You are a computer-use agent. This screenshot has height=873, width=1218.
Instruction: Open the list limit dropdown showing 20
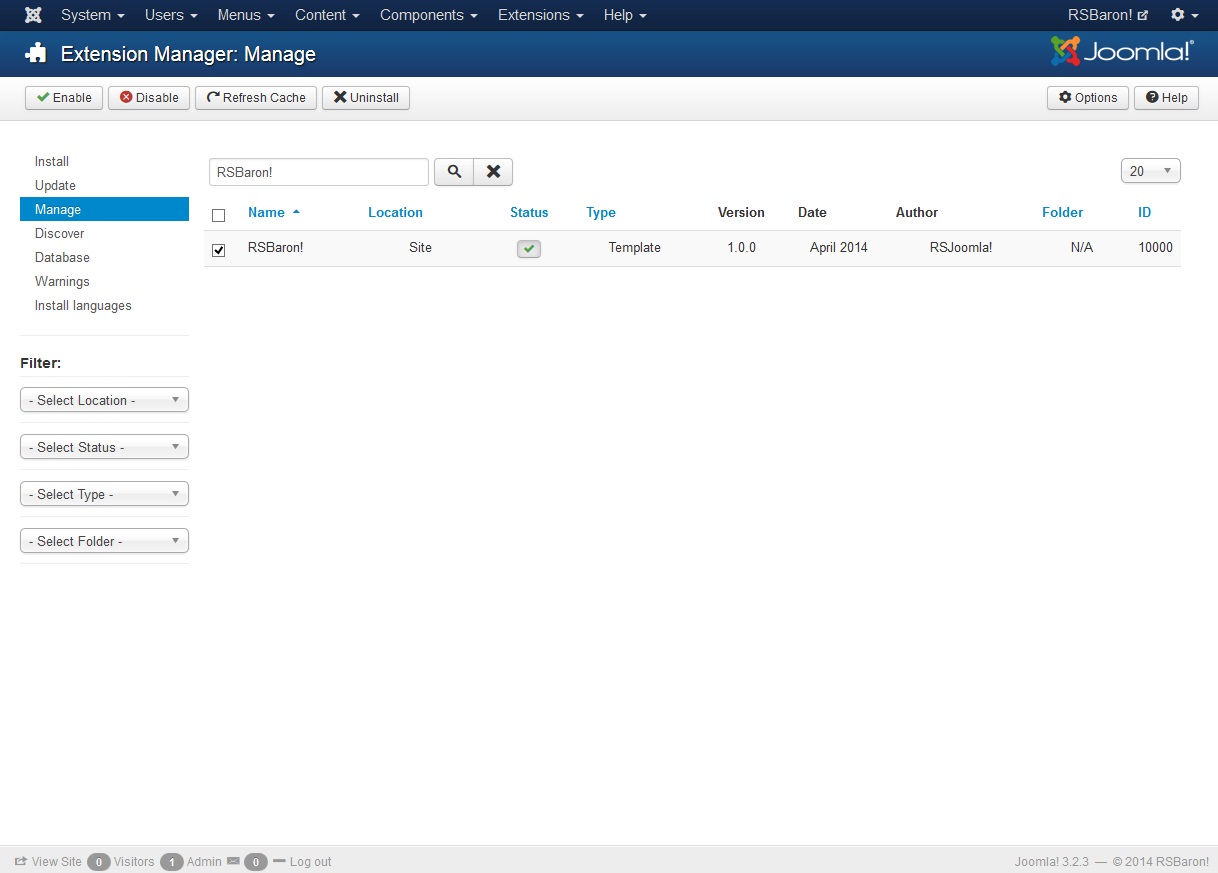click(x=1151, y=171)
